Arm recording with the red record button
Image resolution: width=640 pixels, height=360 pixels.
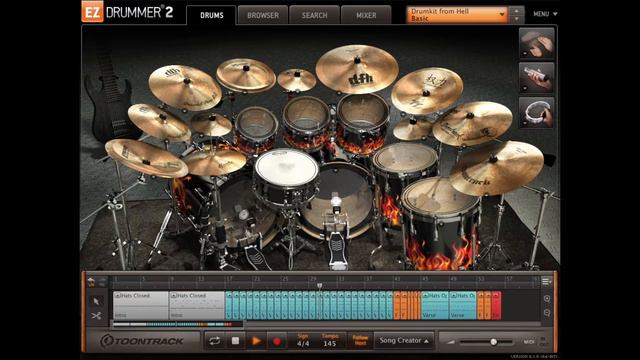point(277,341)
